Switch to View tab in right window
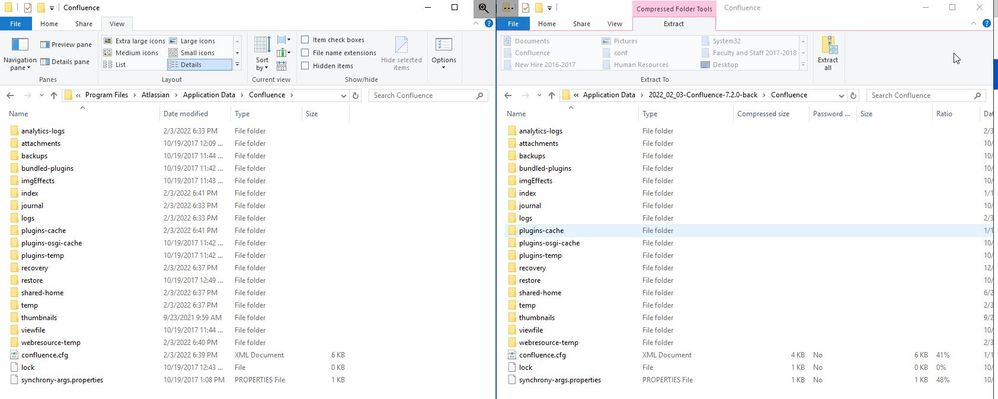The height and width of the screenshot is (399, 998). click(x=614, y=24)
